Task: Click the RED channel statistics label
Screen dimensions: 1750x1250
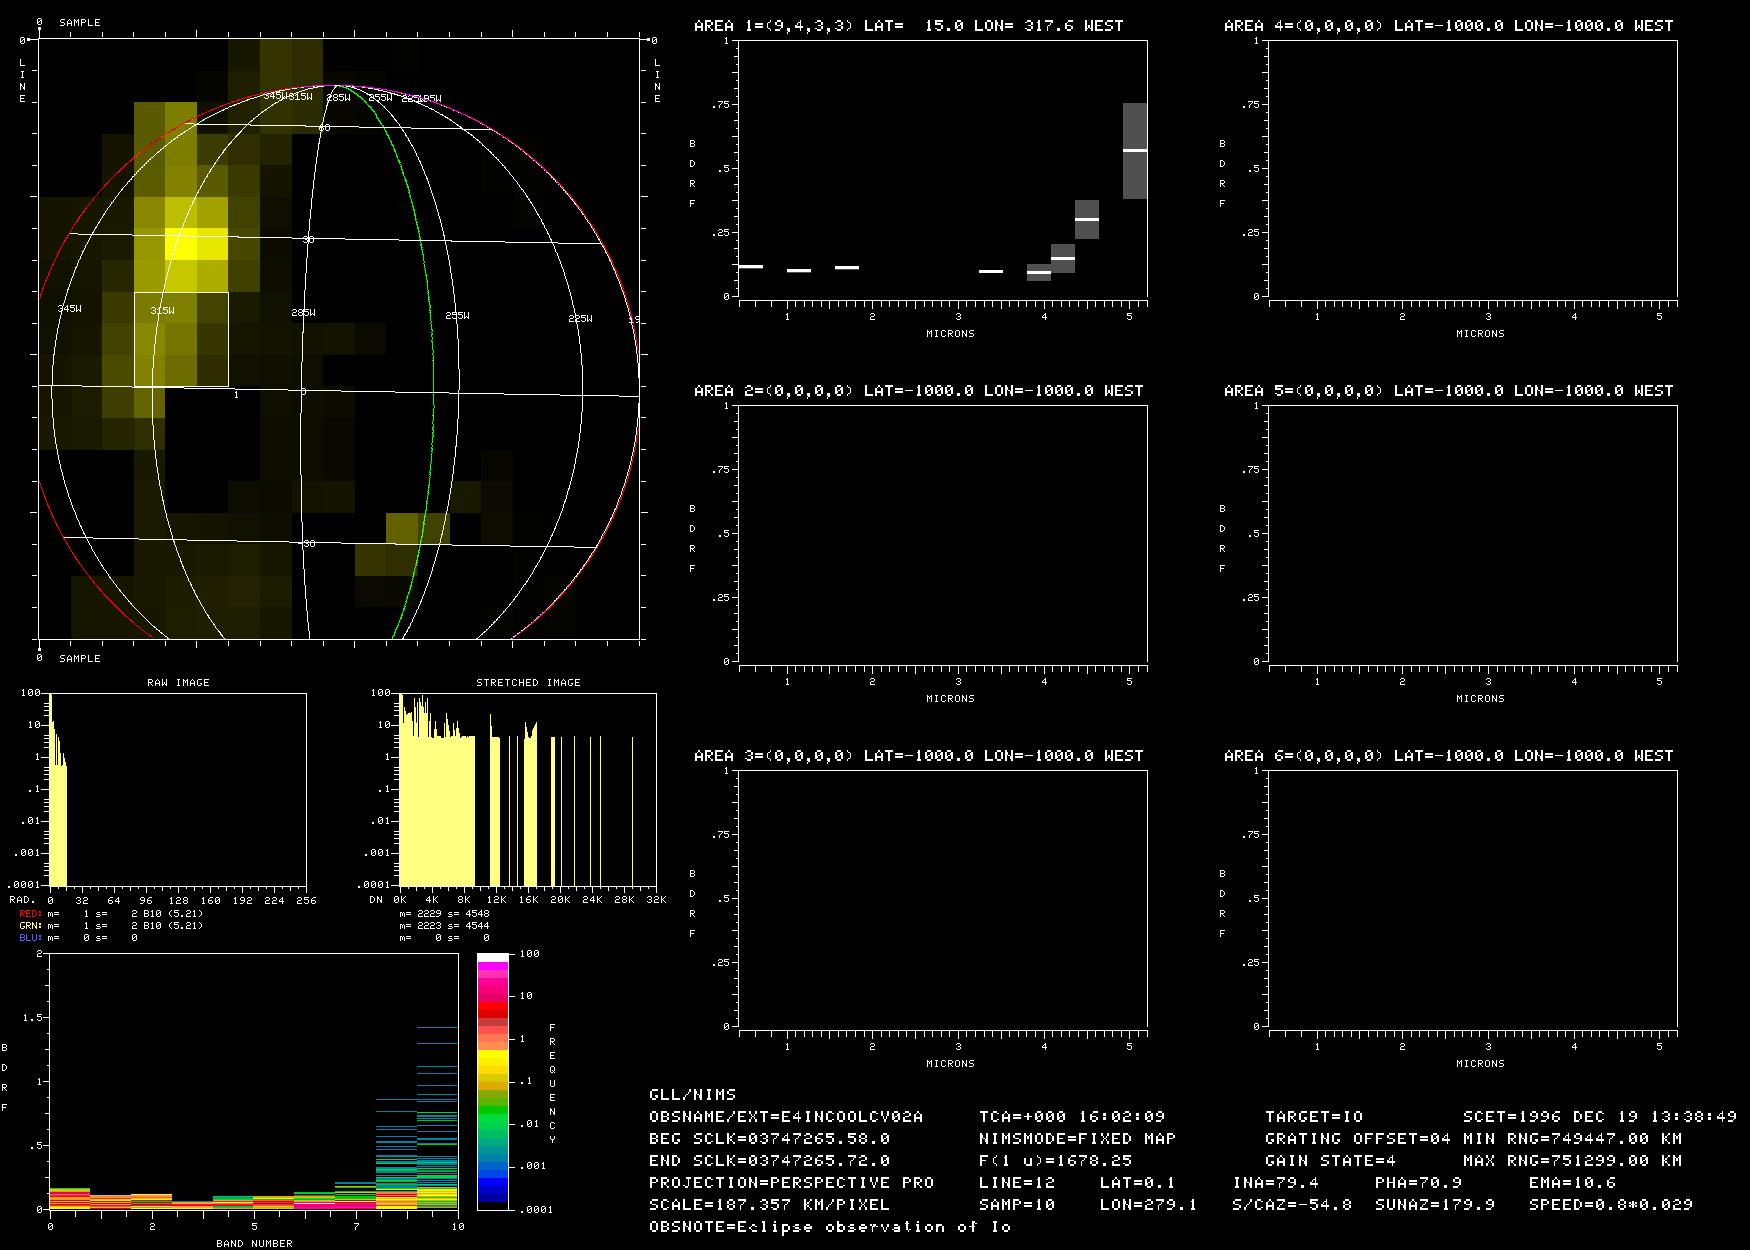Action: 31,914
